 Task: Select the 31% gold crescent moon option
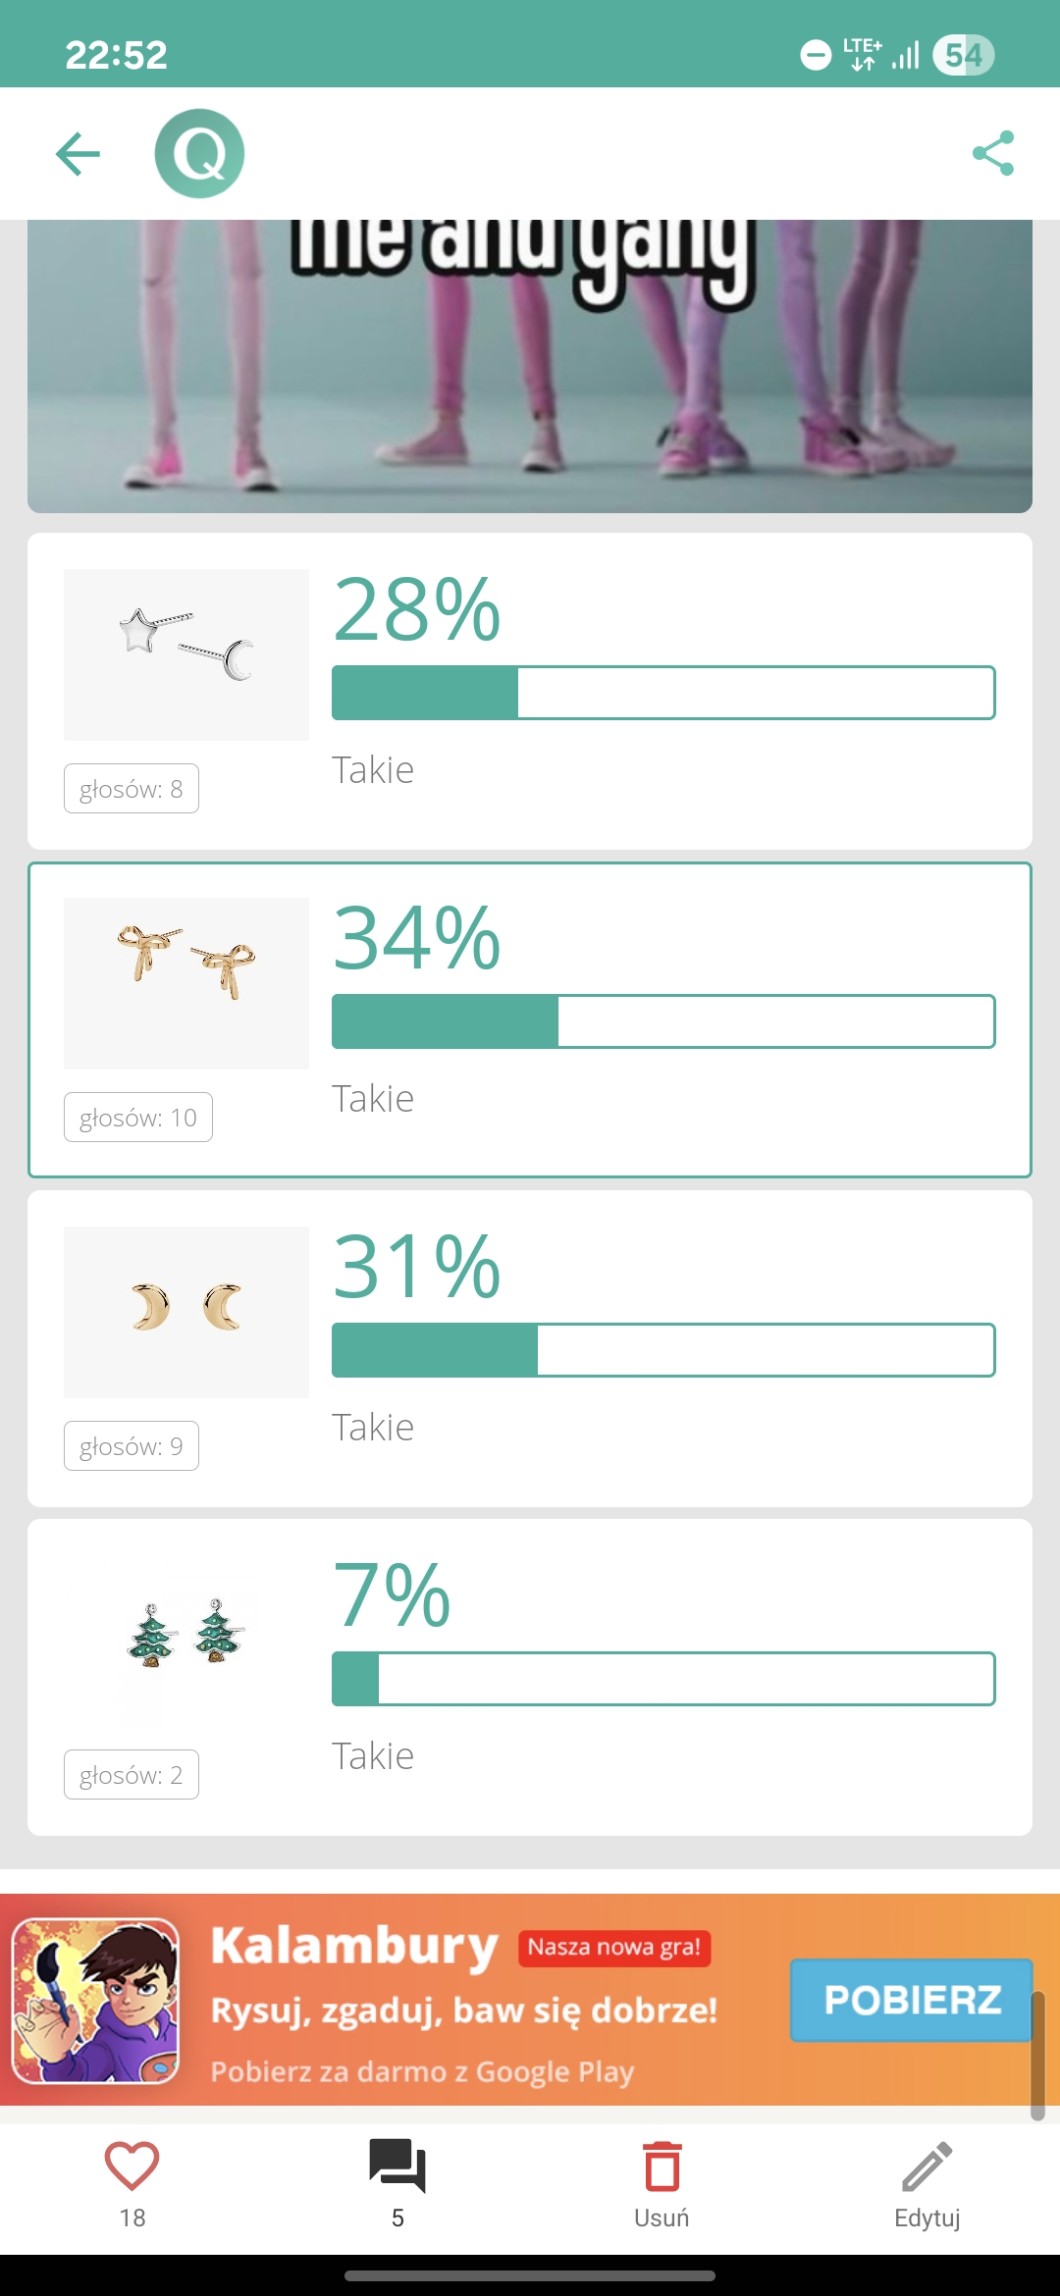(x=529, y=1348)
